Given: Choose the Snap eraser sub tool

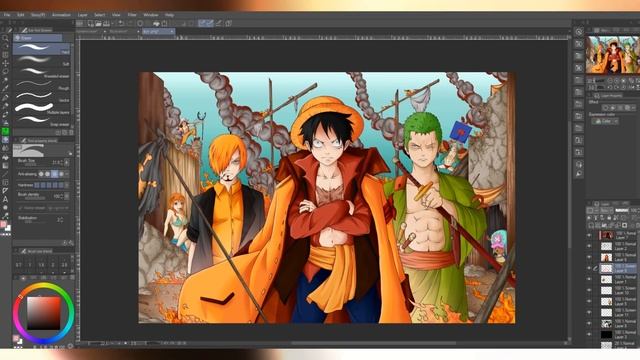Looking at the screenshot, I should click(42, 120).
